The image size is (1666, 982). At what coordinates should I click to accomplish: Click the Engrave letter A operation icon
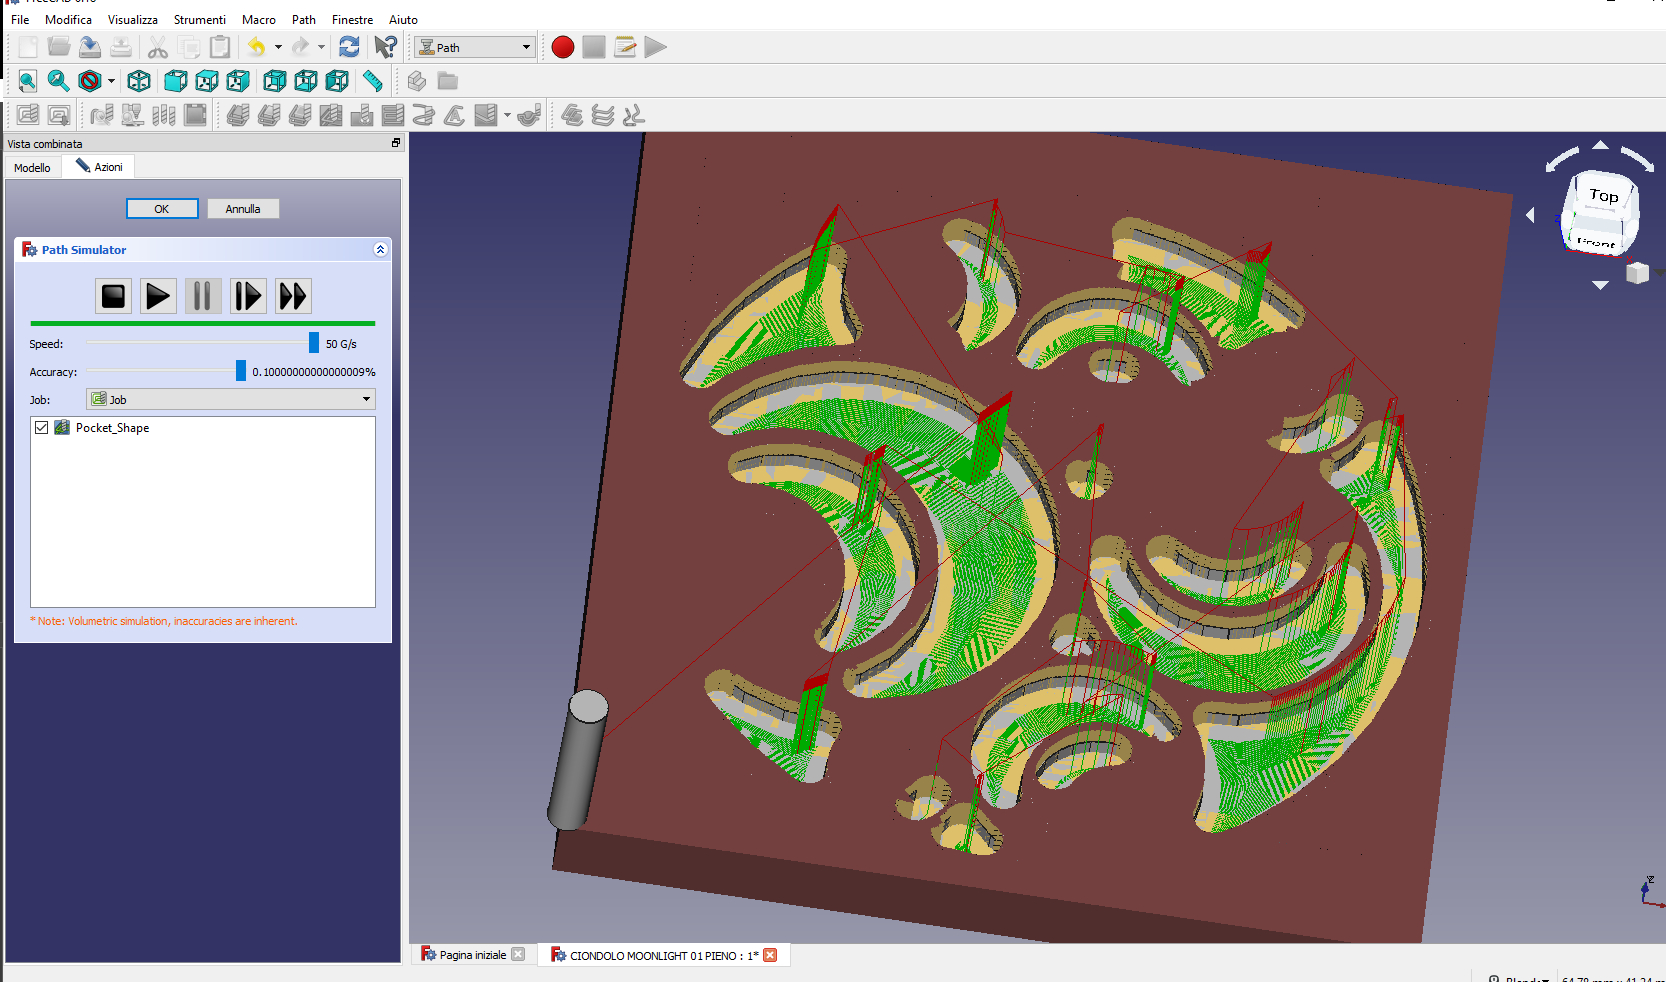[454, 115]
